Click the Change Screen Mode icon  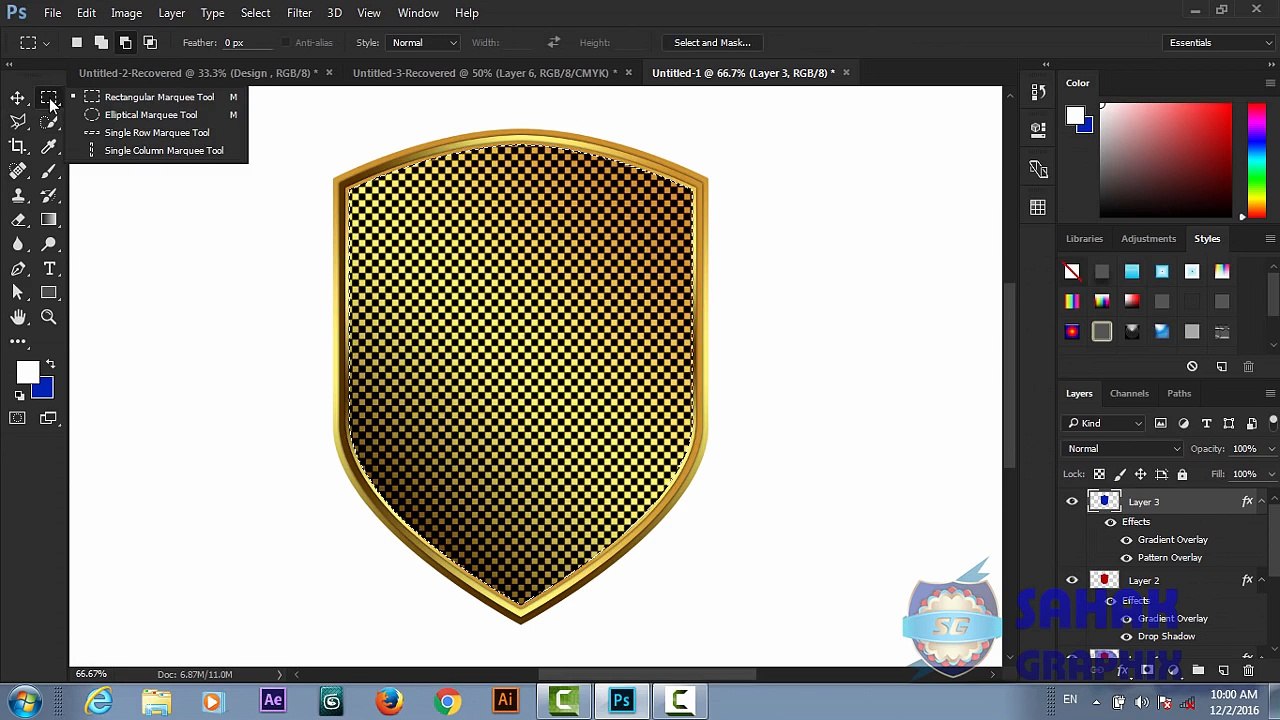click(x=49, y=418)
